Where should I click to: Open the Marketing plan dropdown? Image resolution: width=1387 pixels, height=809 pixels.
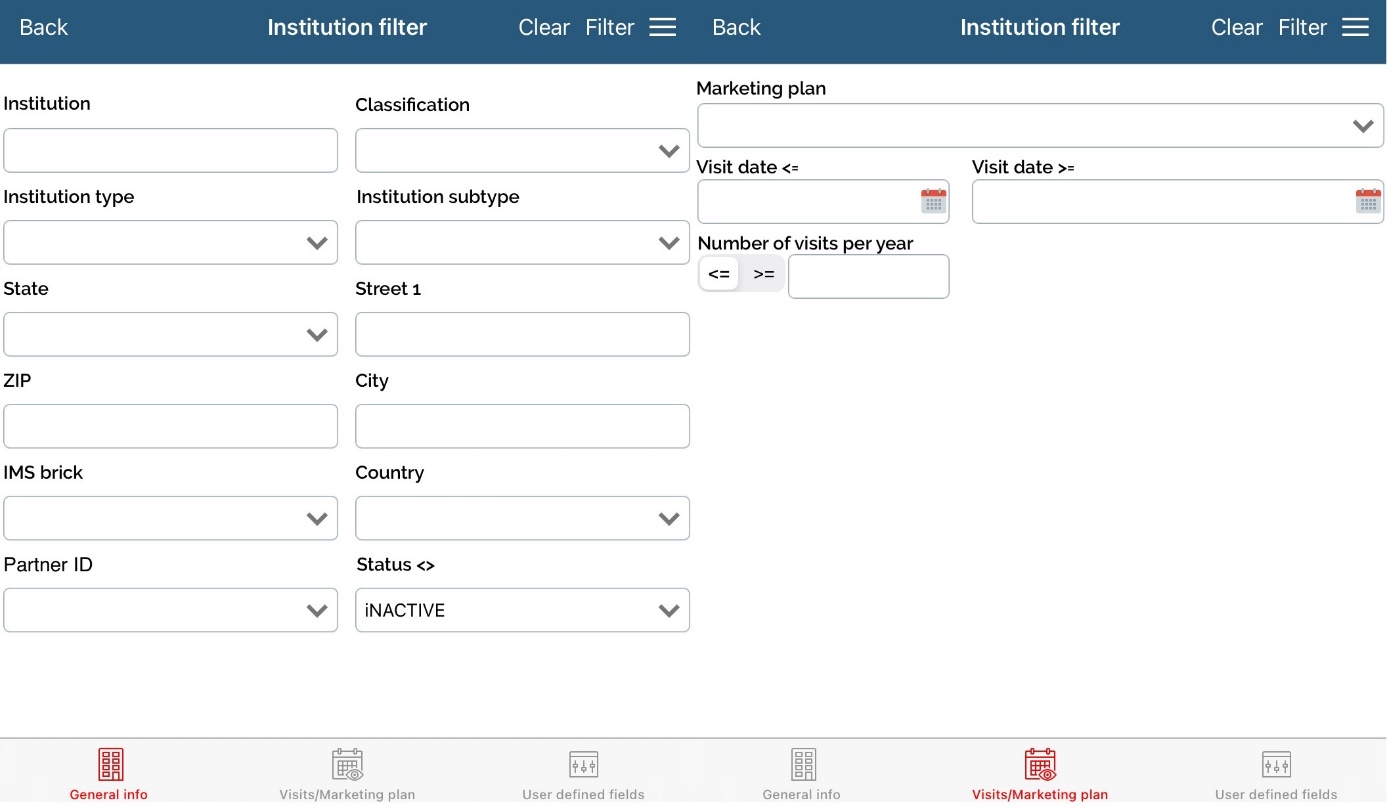pyautogui.click(x=1040, y=126)
